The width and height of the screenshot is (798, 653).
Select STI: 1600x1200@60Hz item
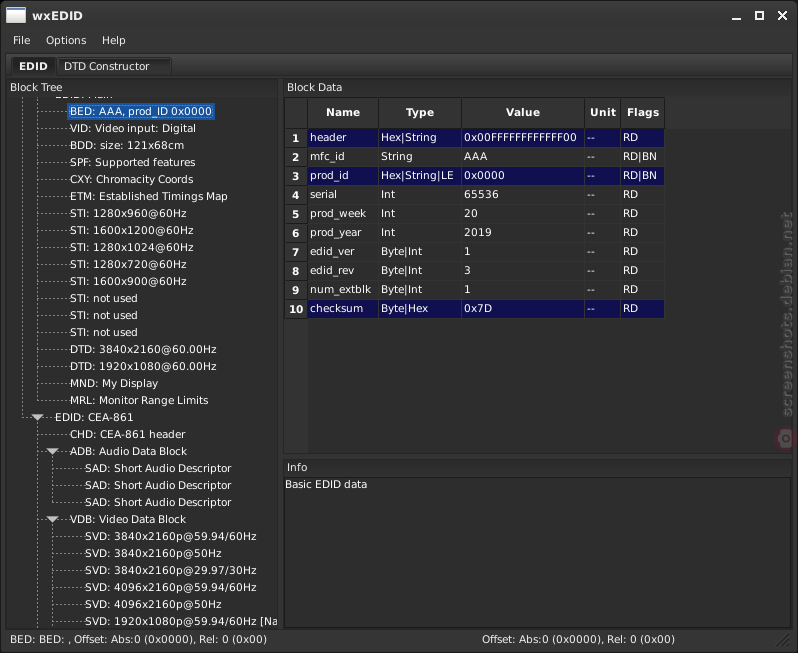click(132, 230)
